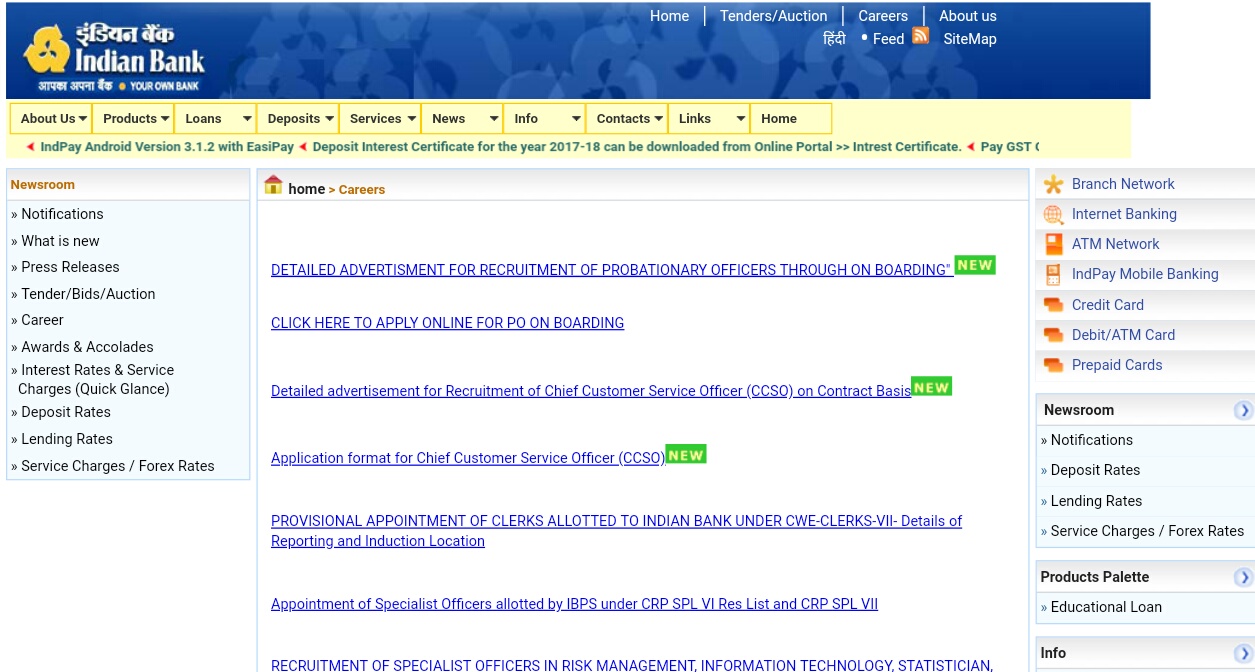1255x672 pixels.
Task: Click the Internet Banking globe icon
Action: tap(1053, 214)
